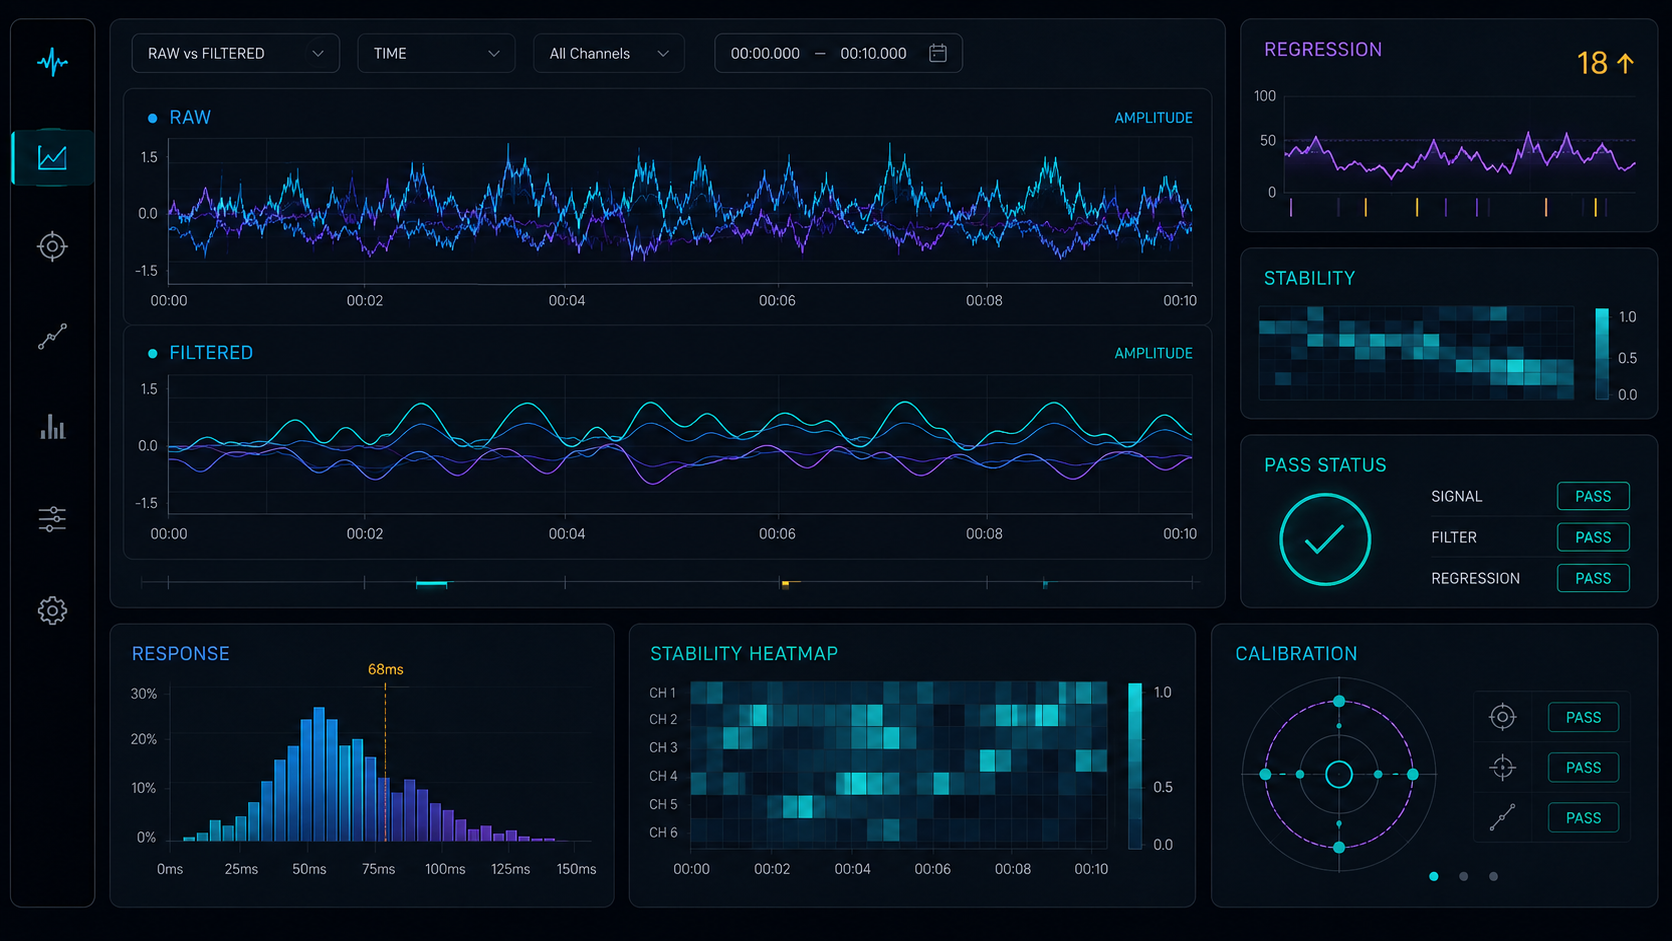Select the line chart sidebar icon
Screen dimensions: 1672x941
(x=52, y=157)
